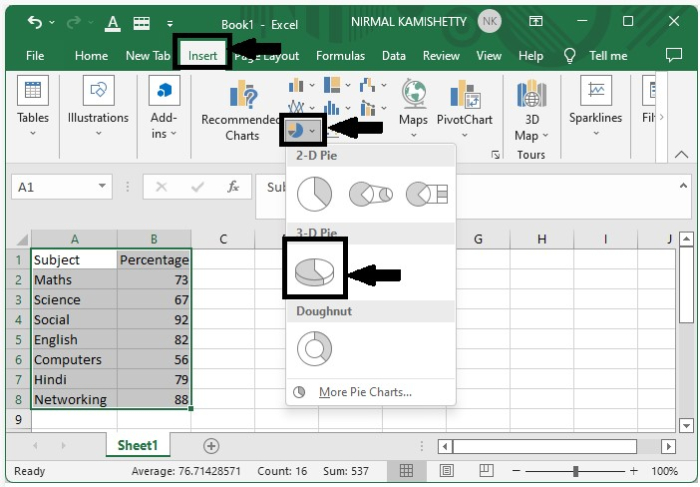The height and width of the screenshot is (487, 700).
Task: Open the 3D Map button
Action: coord(531,111)
